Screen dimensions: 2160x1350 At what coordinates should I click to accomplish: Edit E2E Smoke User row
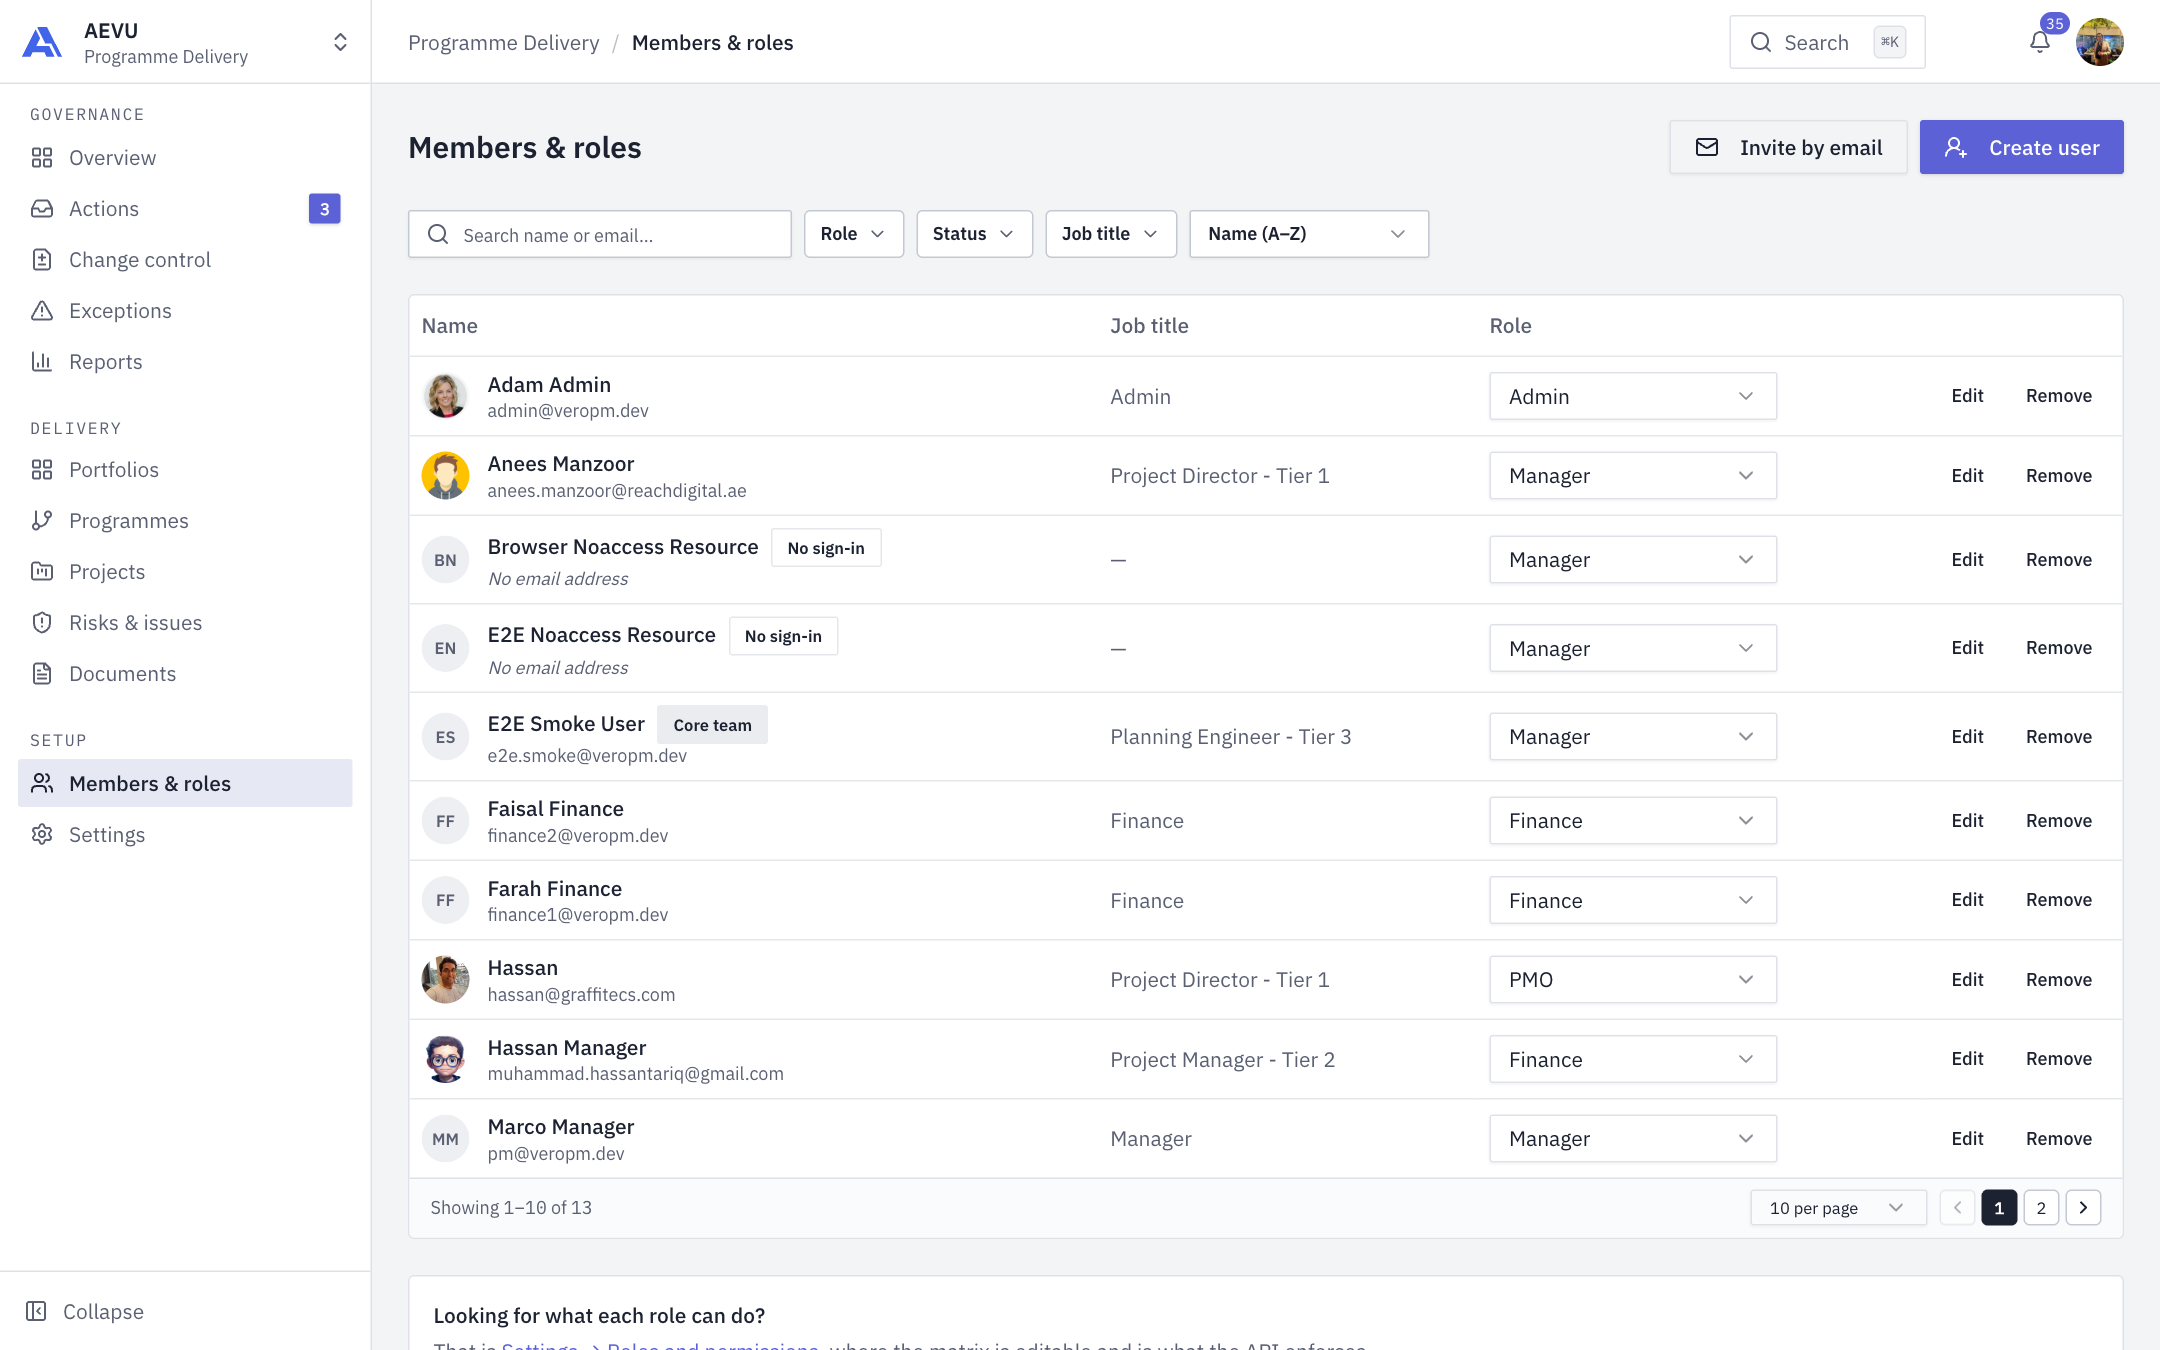click(x=1967, y=737)
